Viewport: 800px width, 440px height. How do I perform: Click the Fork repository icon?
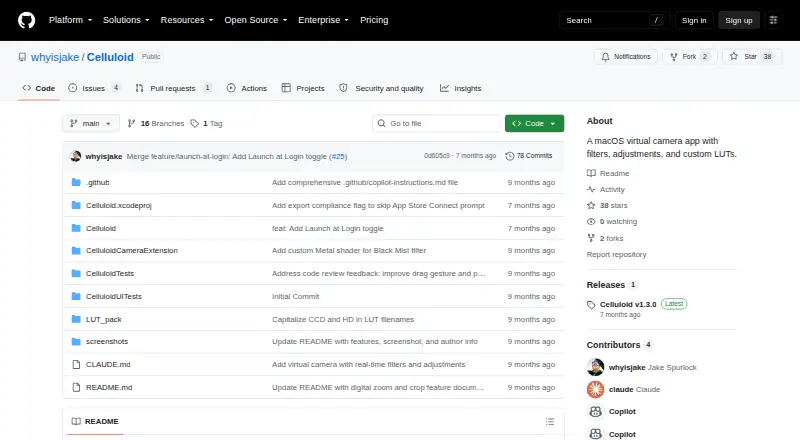coord(673,57)
